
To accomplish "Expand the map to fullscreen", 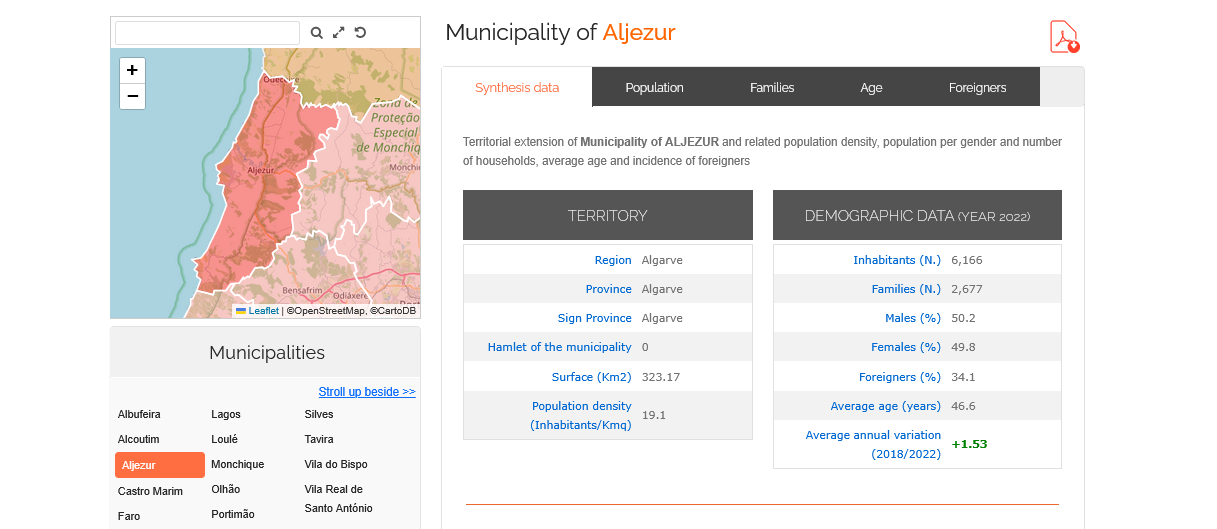I will coord(339,33).
